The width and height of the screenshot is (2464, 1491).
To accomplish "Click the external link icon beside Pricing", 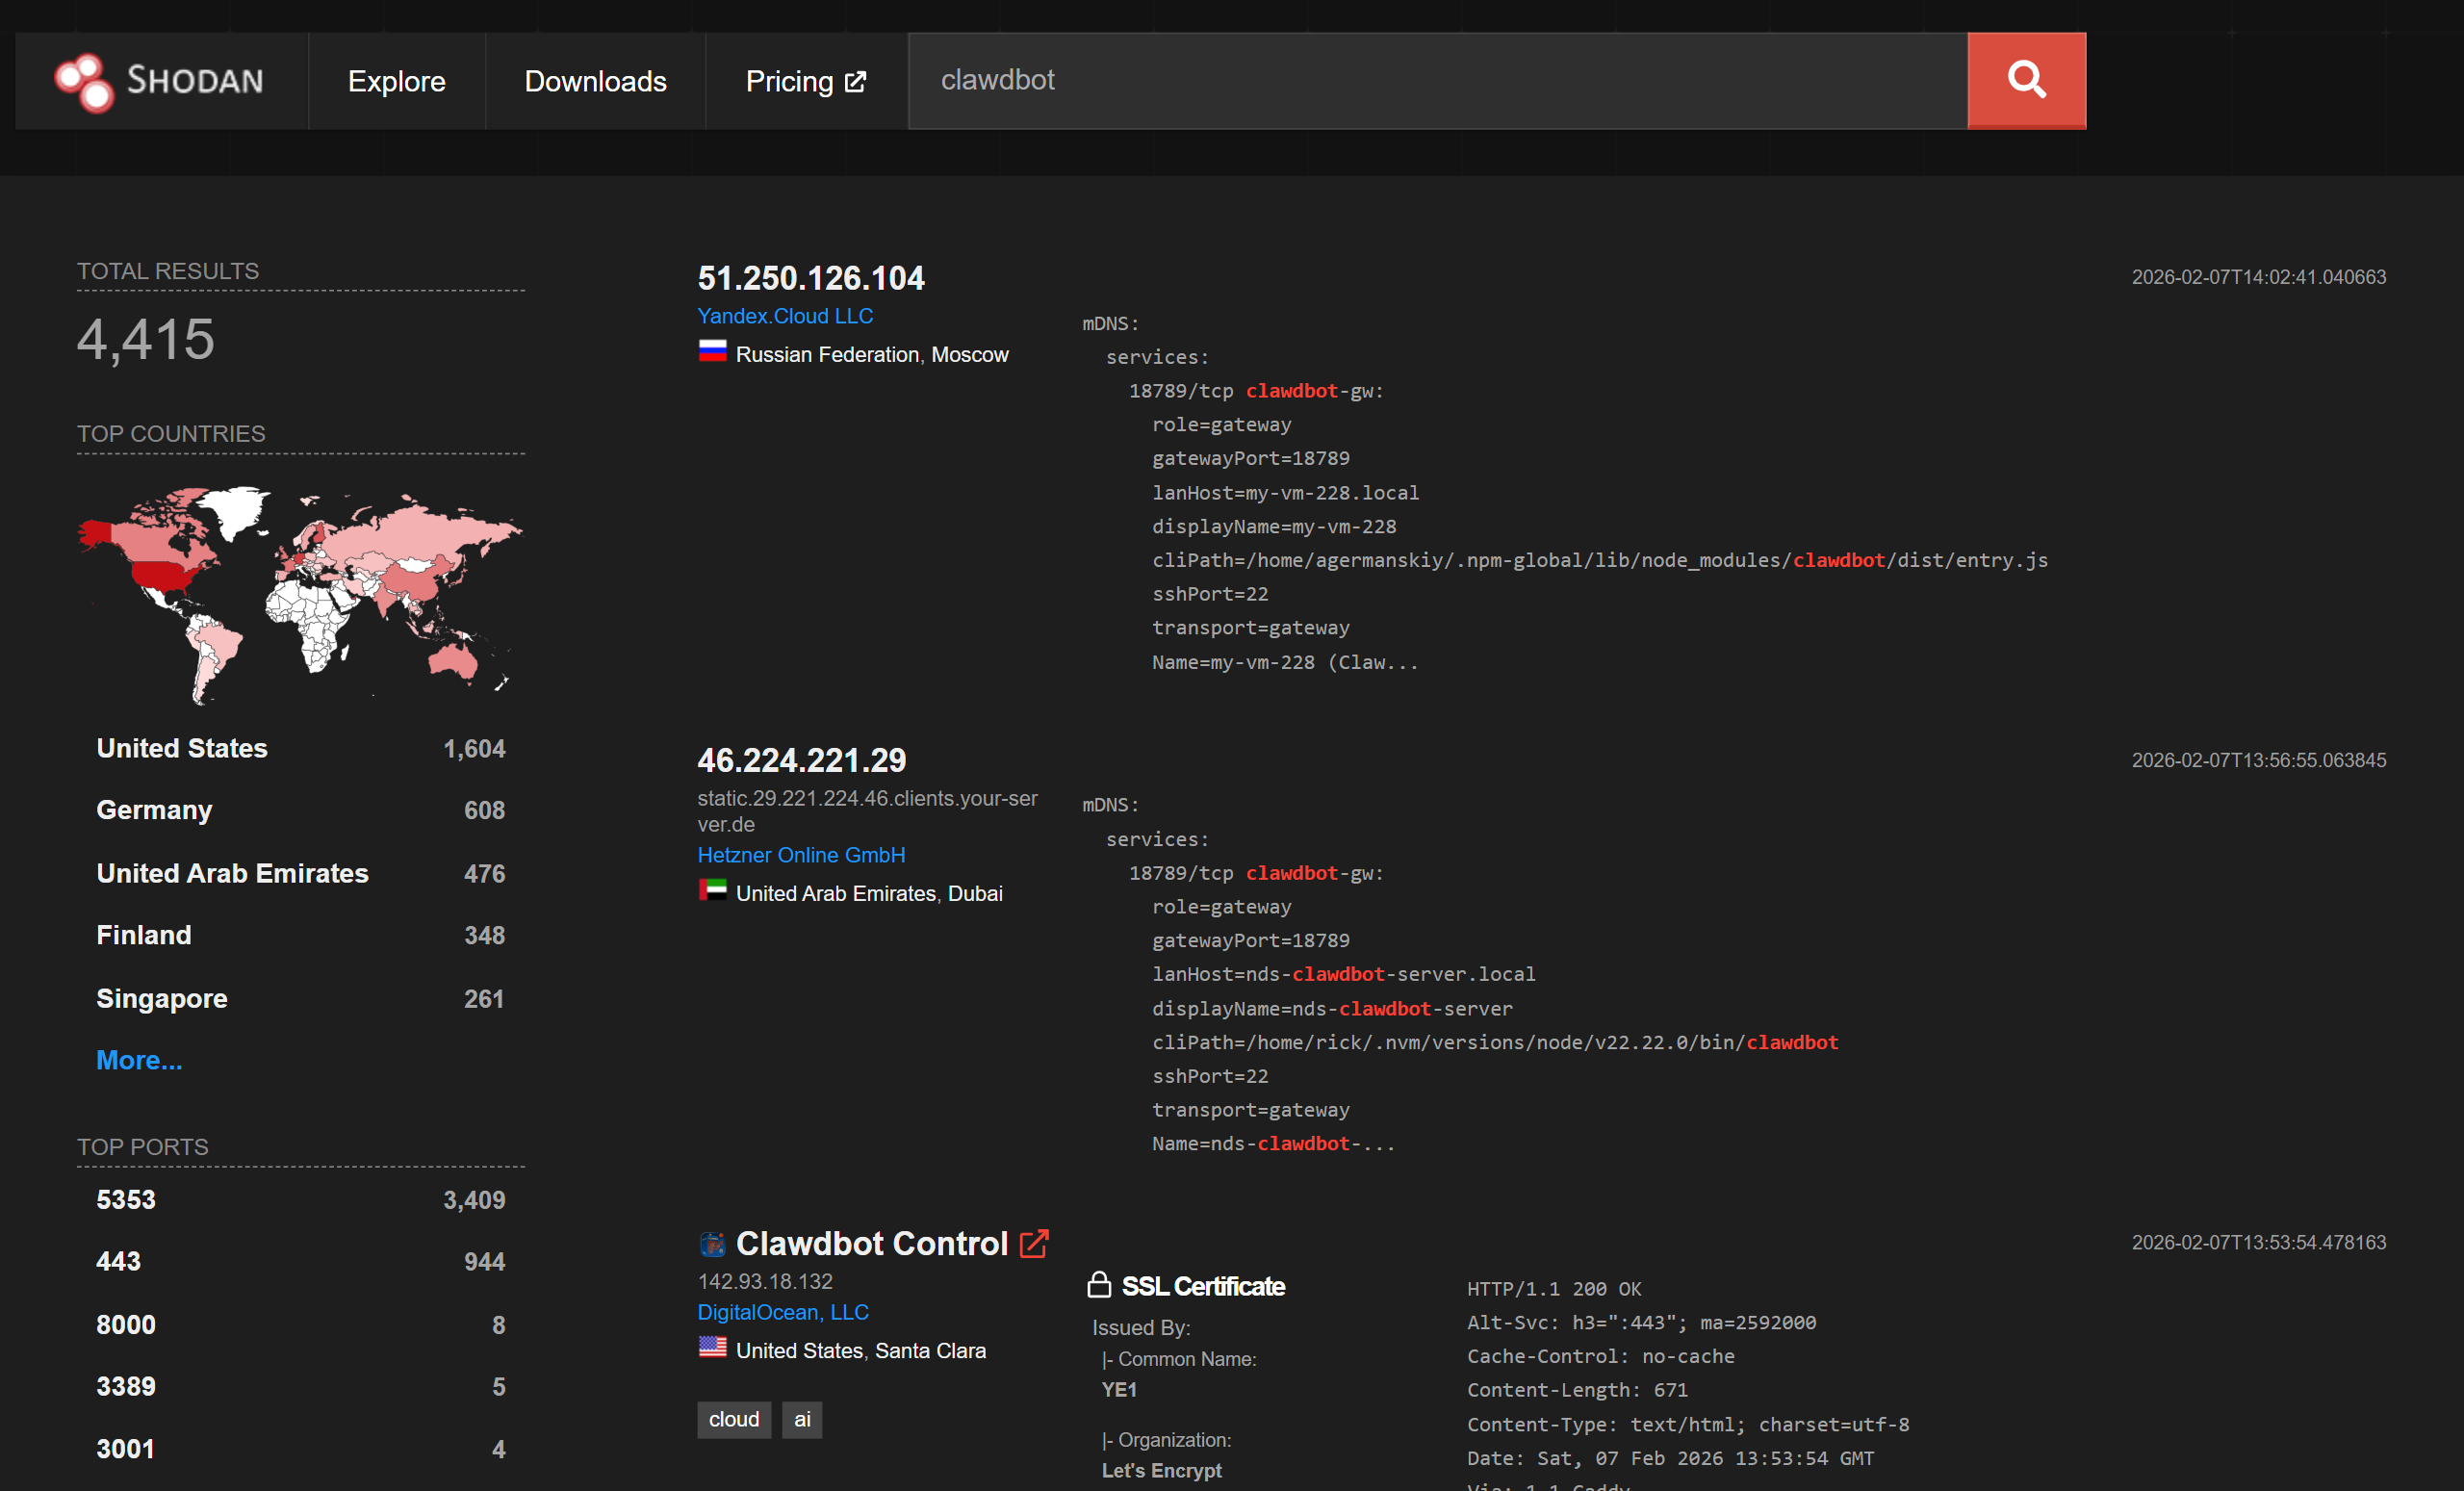I will (855, 81).
